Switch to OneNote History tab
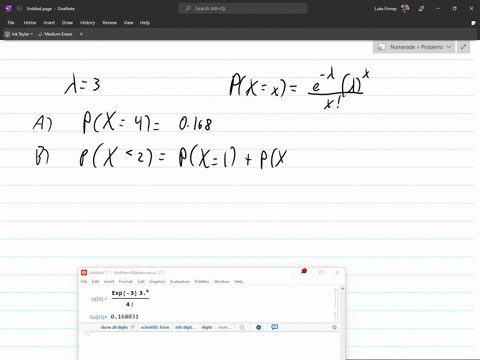 87,23
